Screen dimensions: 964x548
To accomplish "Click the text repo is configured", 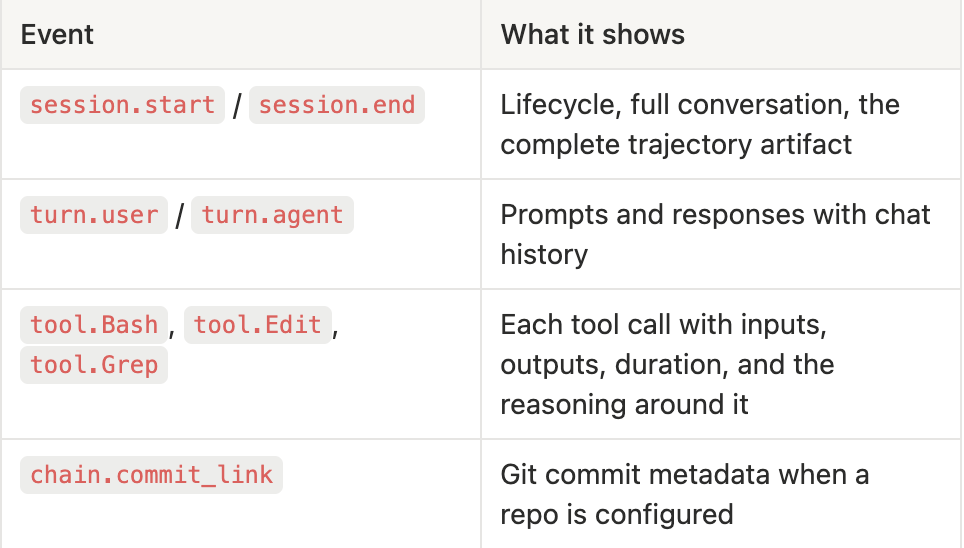I will coord(617,514).
